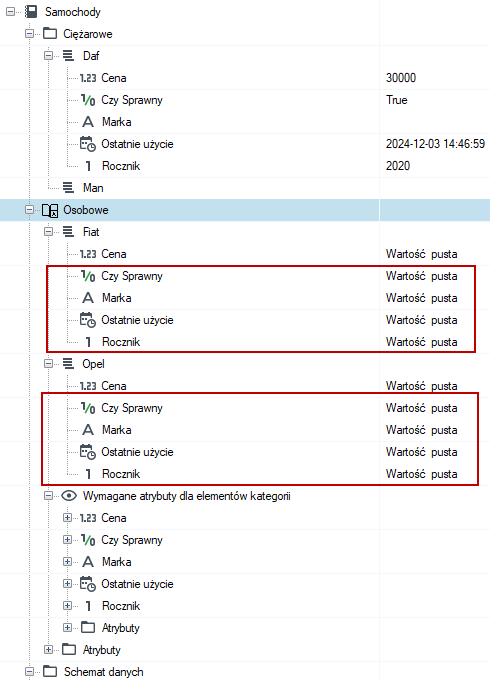This screenshot has height=681, width=490.
Task: Click the Osobowe category book icon
Action: (50, 210)
